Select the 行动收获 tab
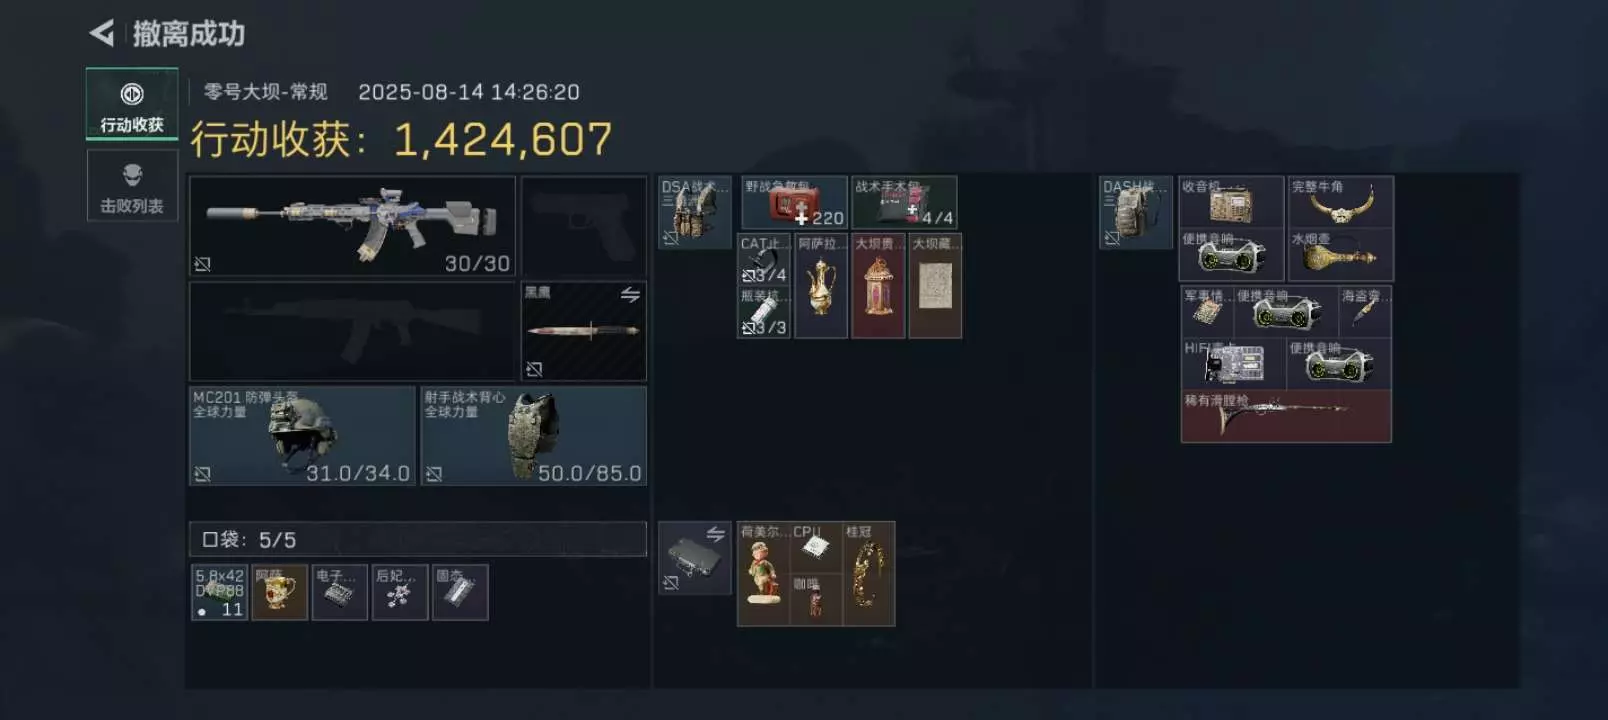Viewport: 1608px width, 720px height. coord(132,104)
